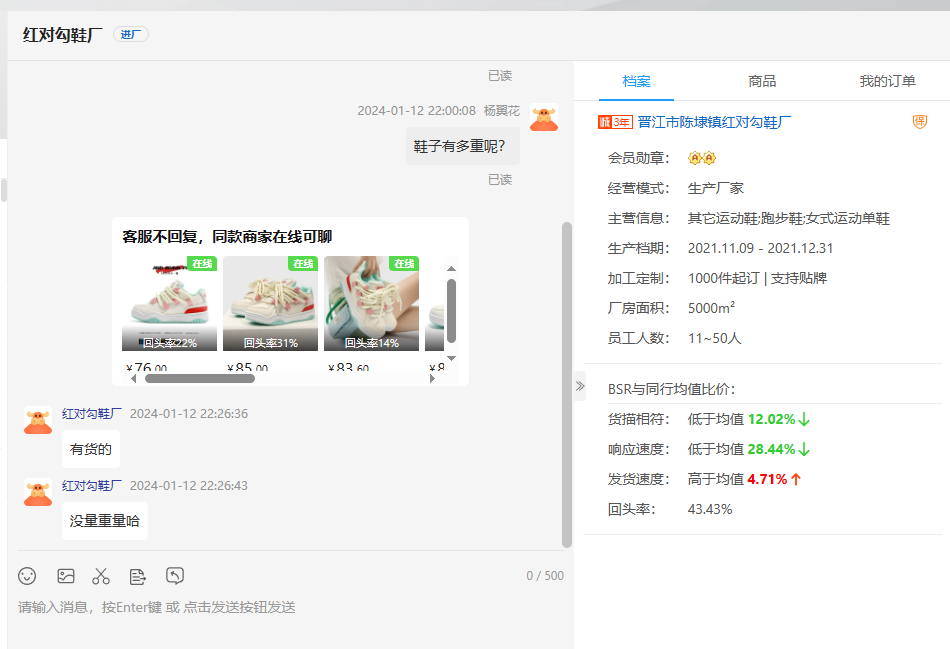Select the scissors screenshot tool
Viewport: 950px width, 649px height.
101,576
